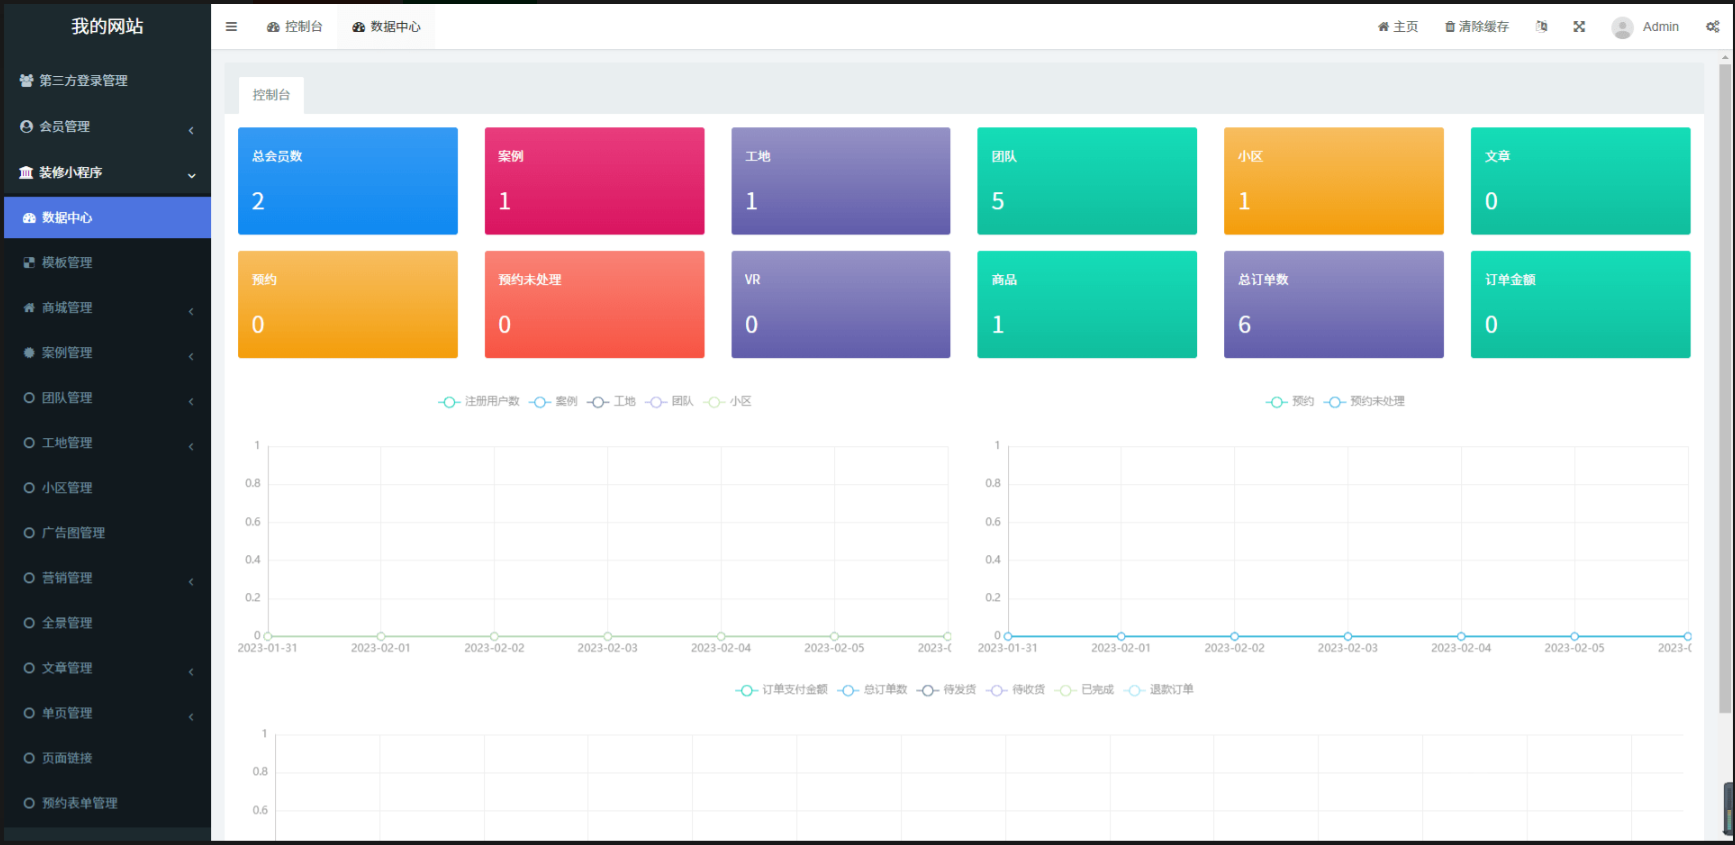Image resolution: width=1735 pixels, height=845 pixels.
Task: Click the fullscreen icon in top bar
Action: tap(1579, 27)
